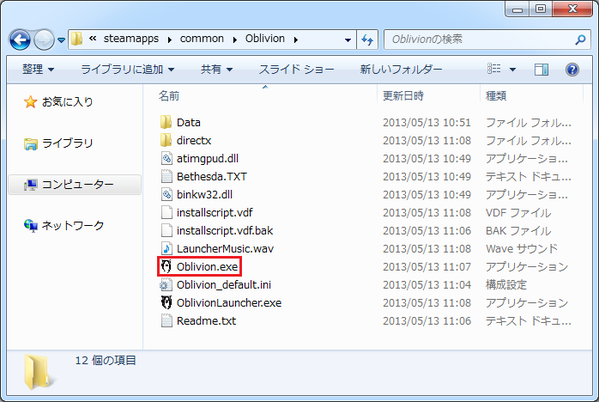Expand the arrow after common breadcrumb
Viewport: 599px width, 402px height.
(x=235, y=39)
